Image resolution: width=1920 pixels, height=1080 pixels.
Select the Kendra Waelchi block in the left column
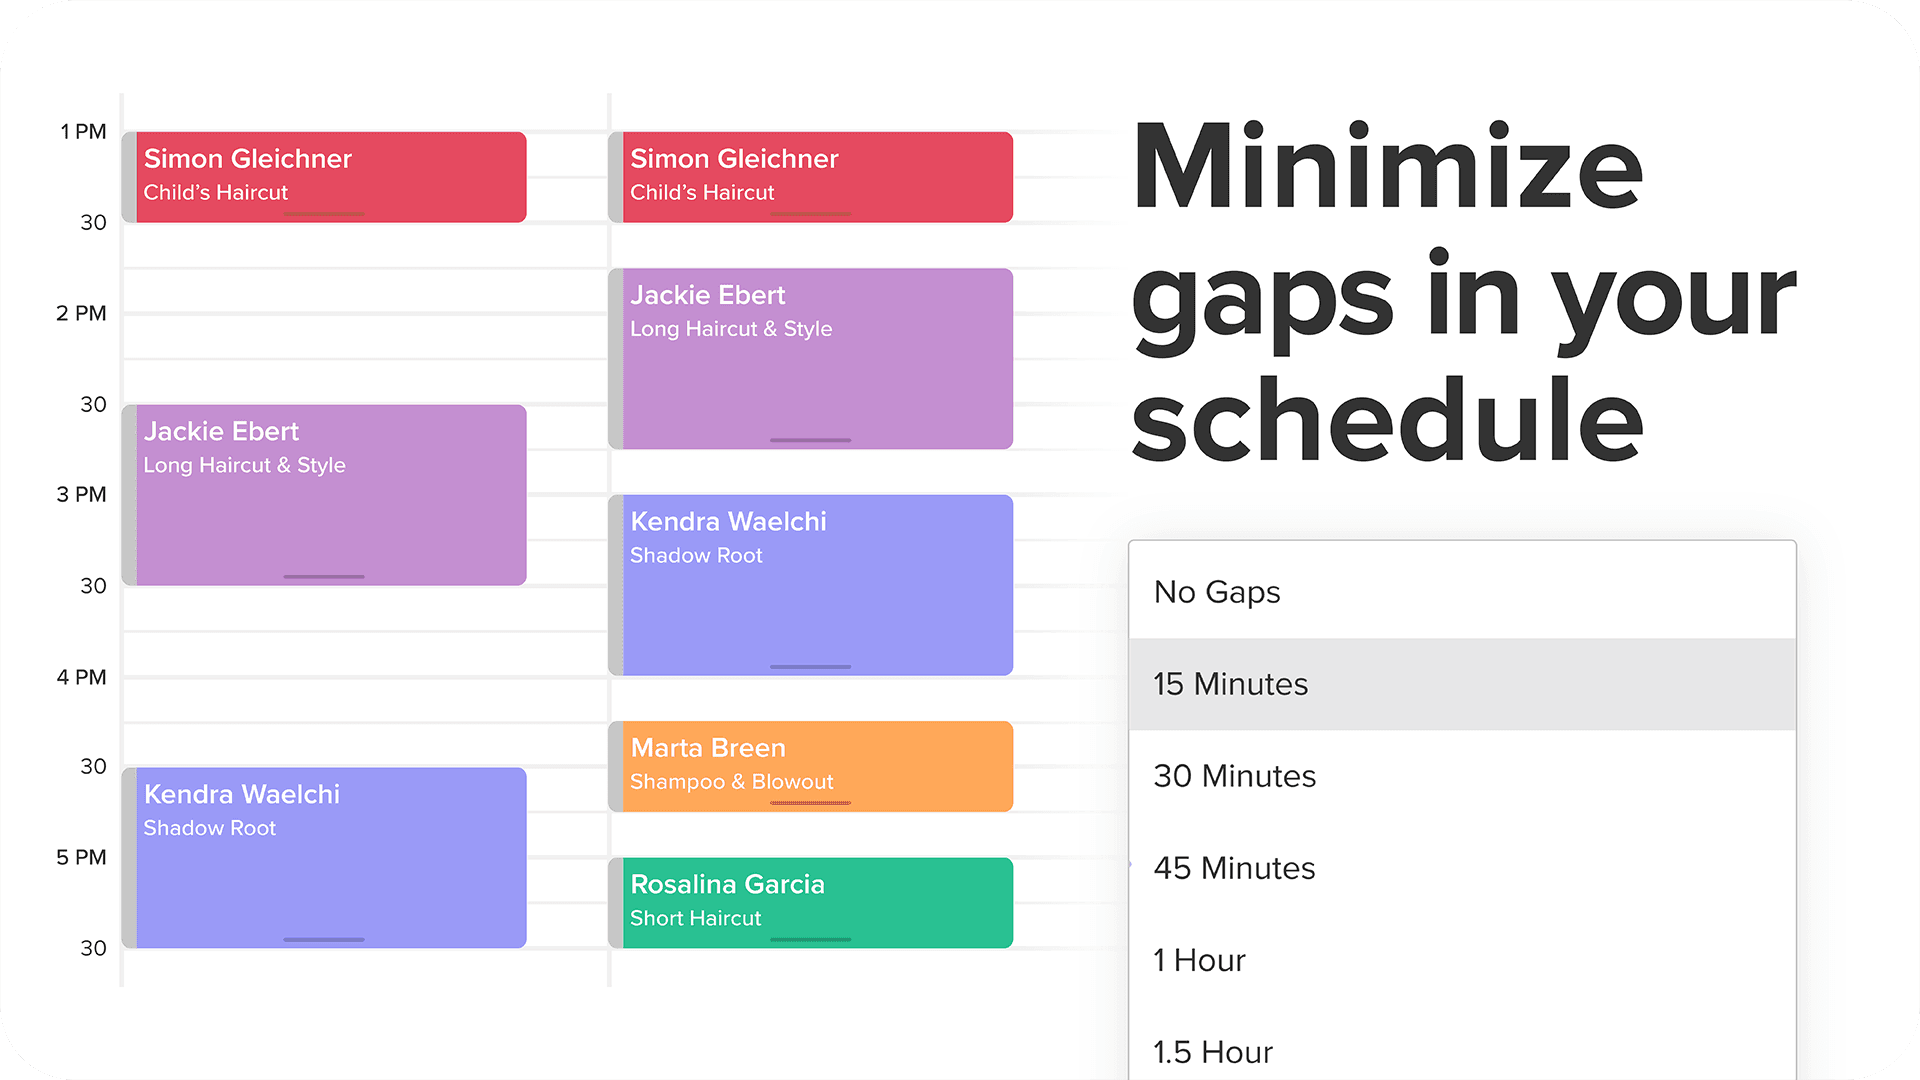(x=325, y=856)
